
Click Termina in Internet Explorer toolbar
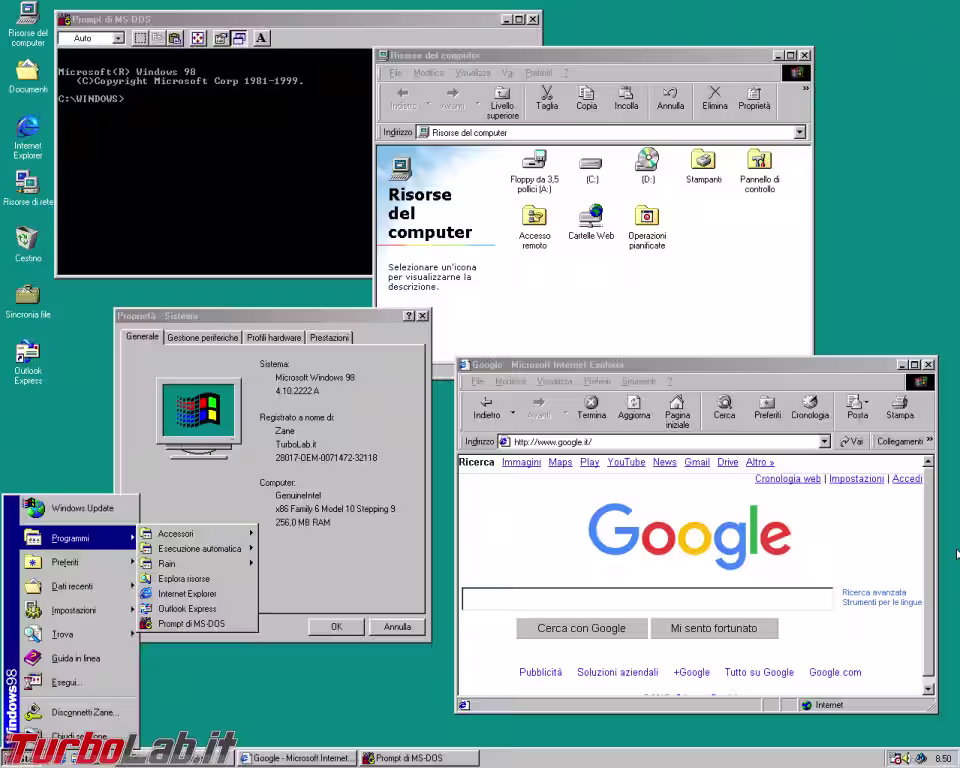click(x=591, y=407)
